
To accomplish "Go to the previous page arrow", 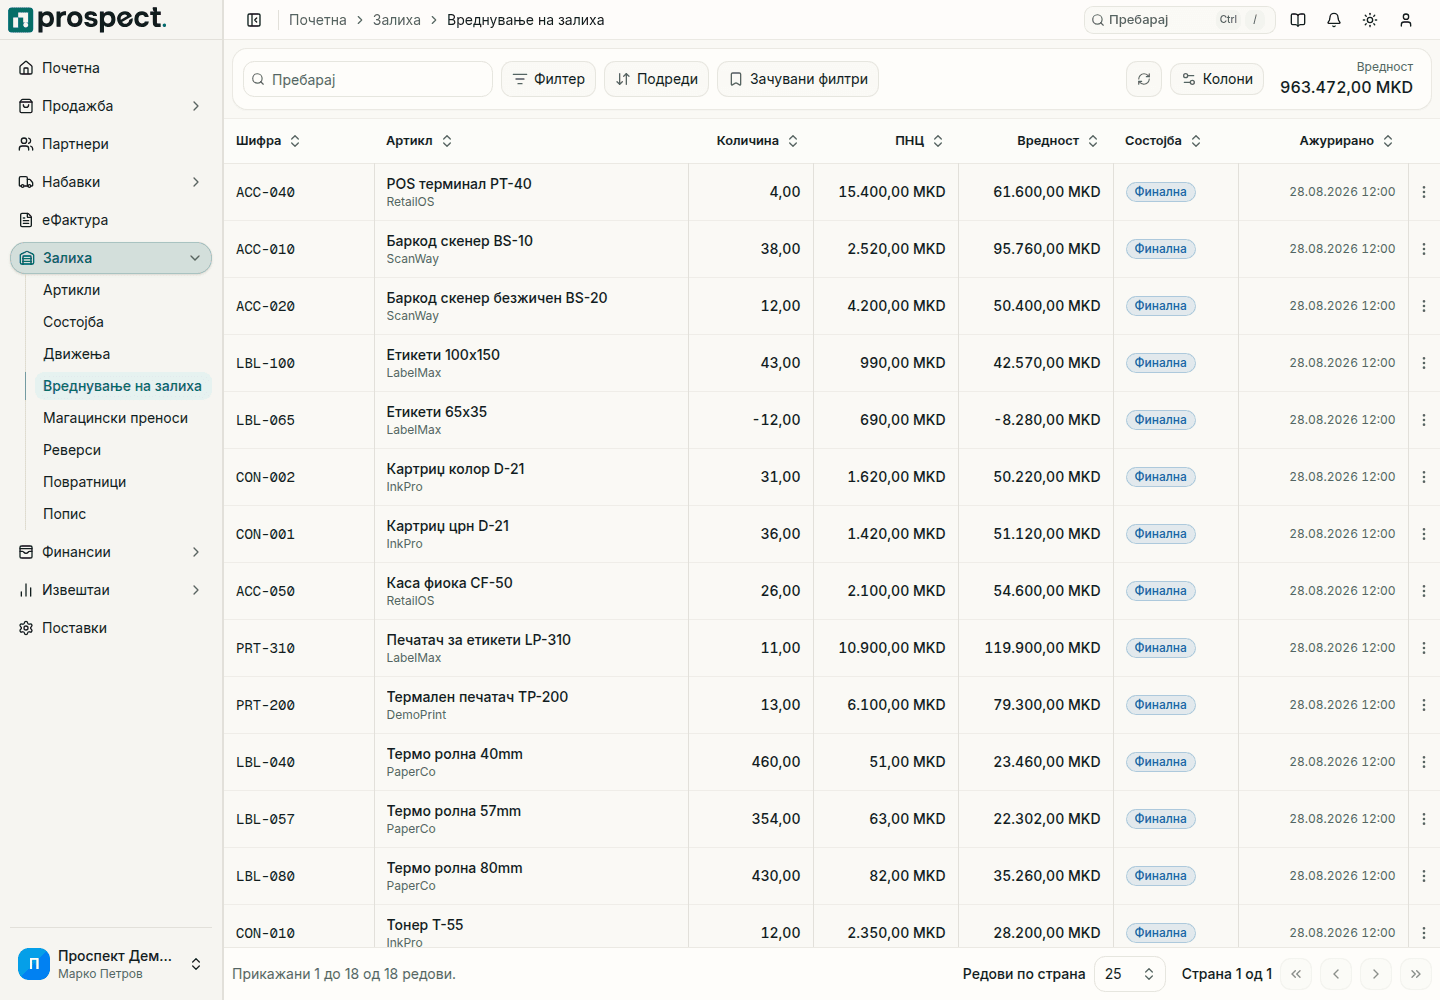I will point(1336,974).
